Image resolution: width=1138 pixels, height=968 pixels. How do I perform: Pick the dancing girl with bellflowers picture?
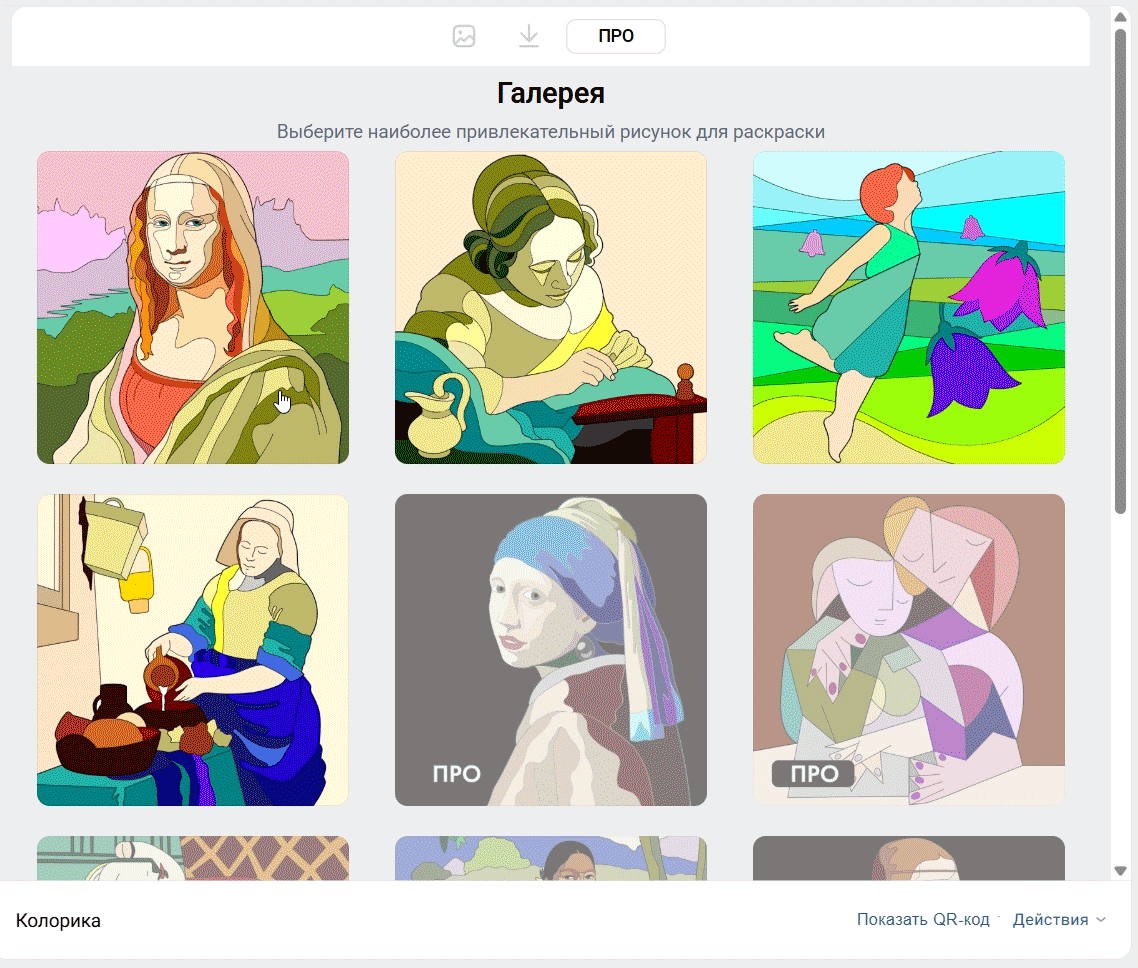point(909,308)
